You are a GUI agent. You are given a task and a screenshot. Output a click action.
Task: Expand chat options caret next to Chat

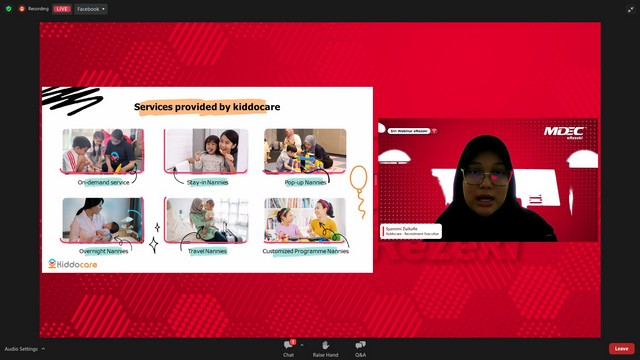[302, 345]
